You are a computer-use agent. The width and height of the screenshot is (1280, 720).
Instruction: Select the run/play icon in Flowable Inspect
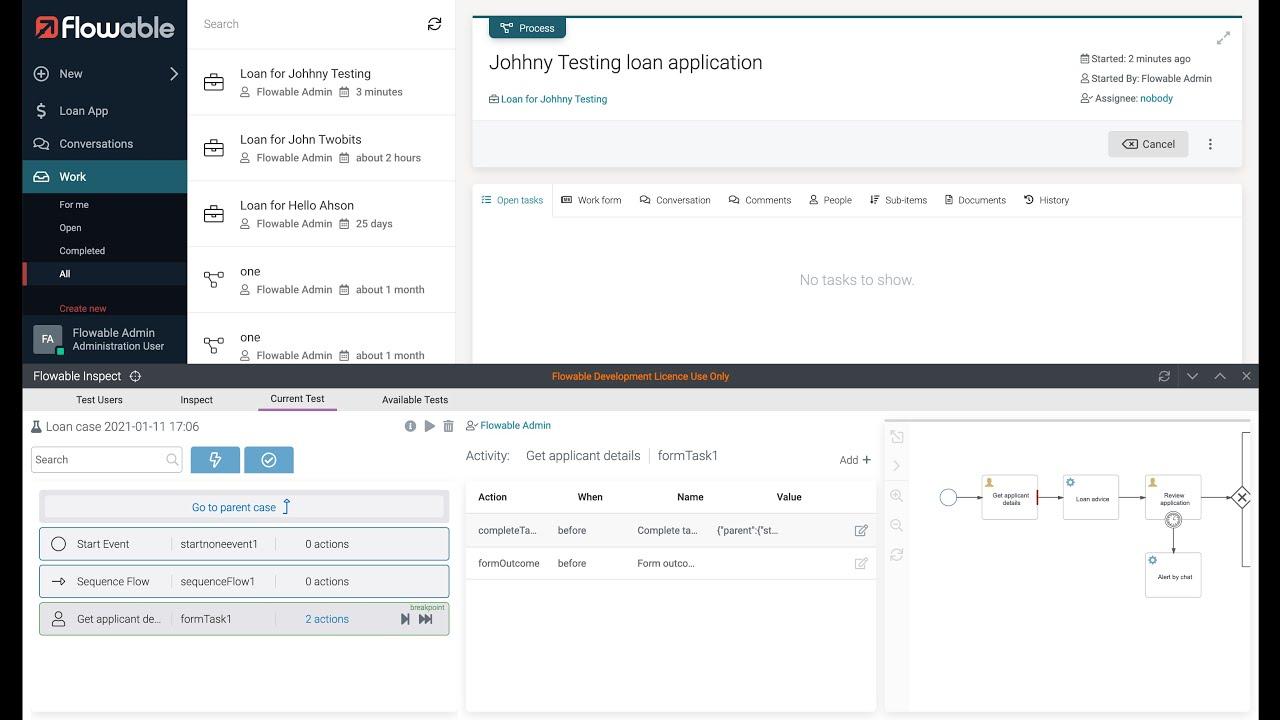[429, 425]
